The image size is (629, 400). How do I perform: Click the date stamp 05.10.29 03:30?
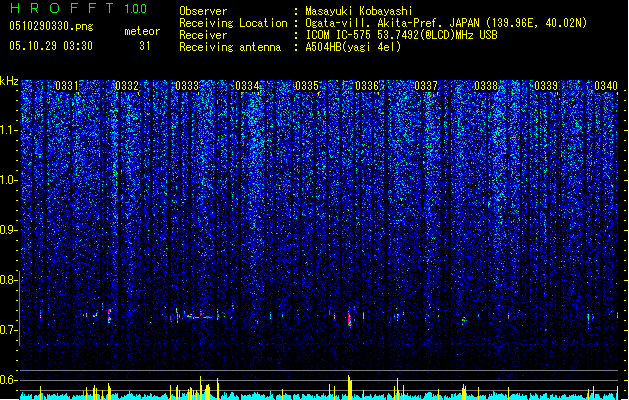(51, 46)
